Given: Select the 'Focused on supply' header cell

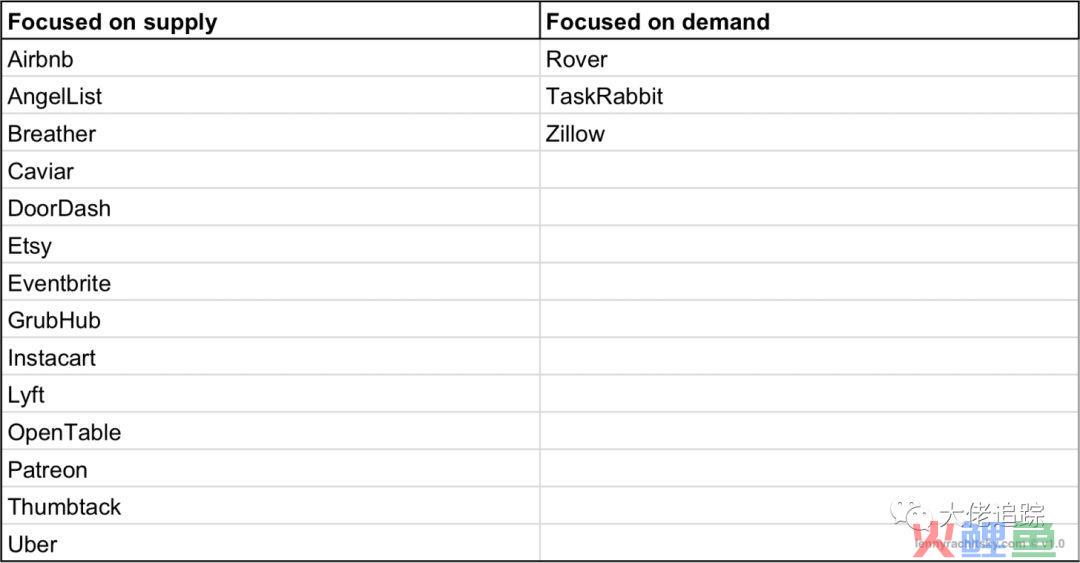Looking at the screenshot, I should coord(270,21).
